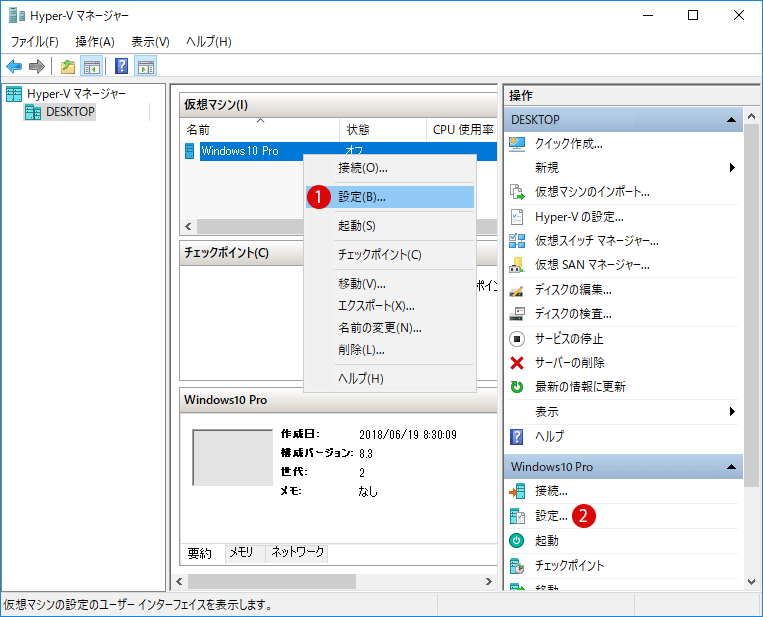Open the ファイル(F) menu

click(35, 42)
